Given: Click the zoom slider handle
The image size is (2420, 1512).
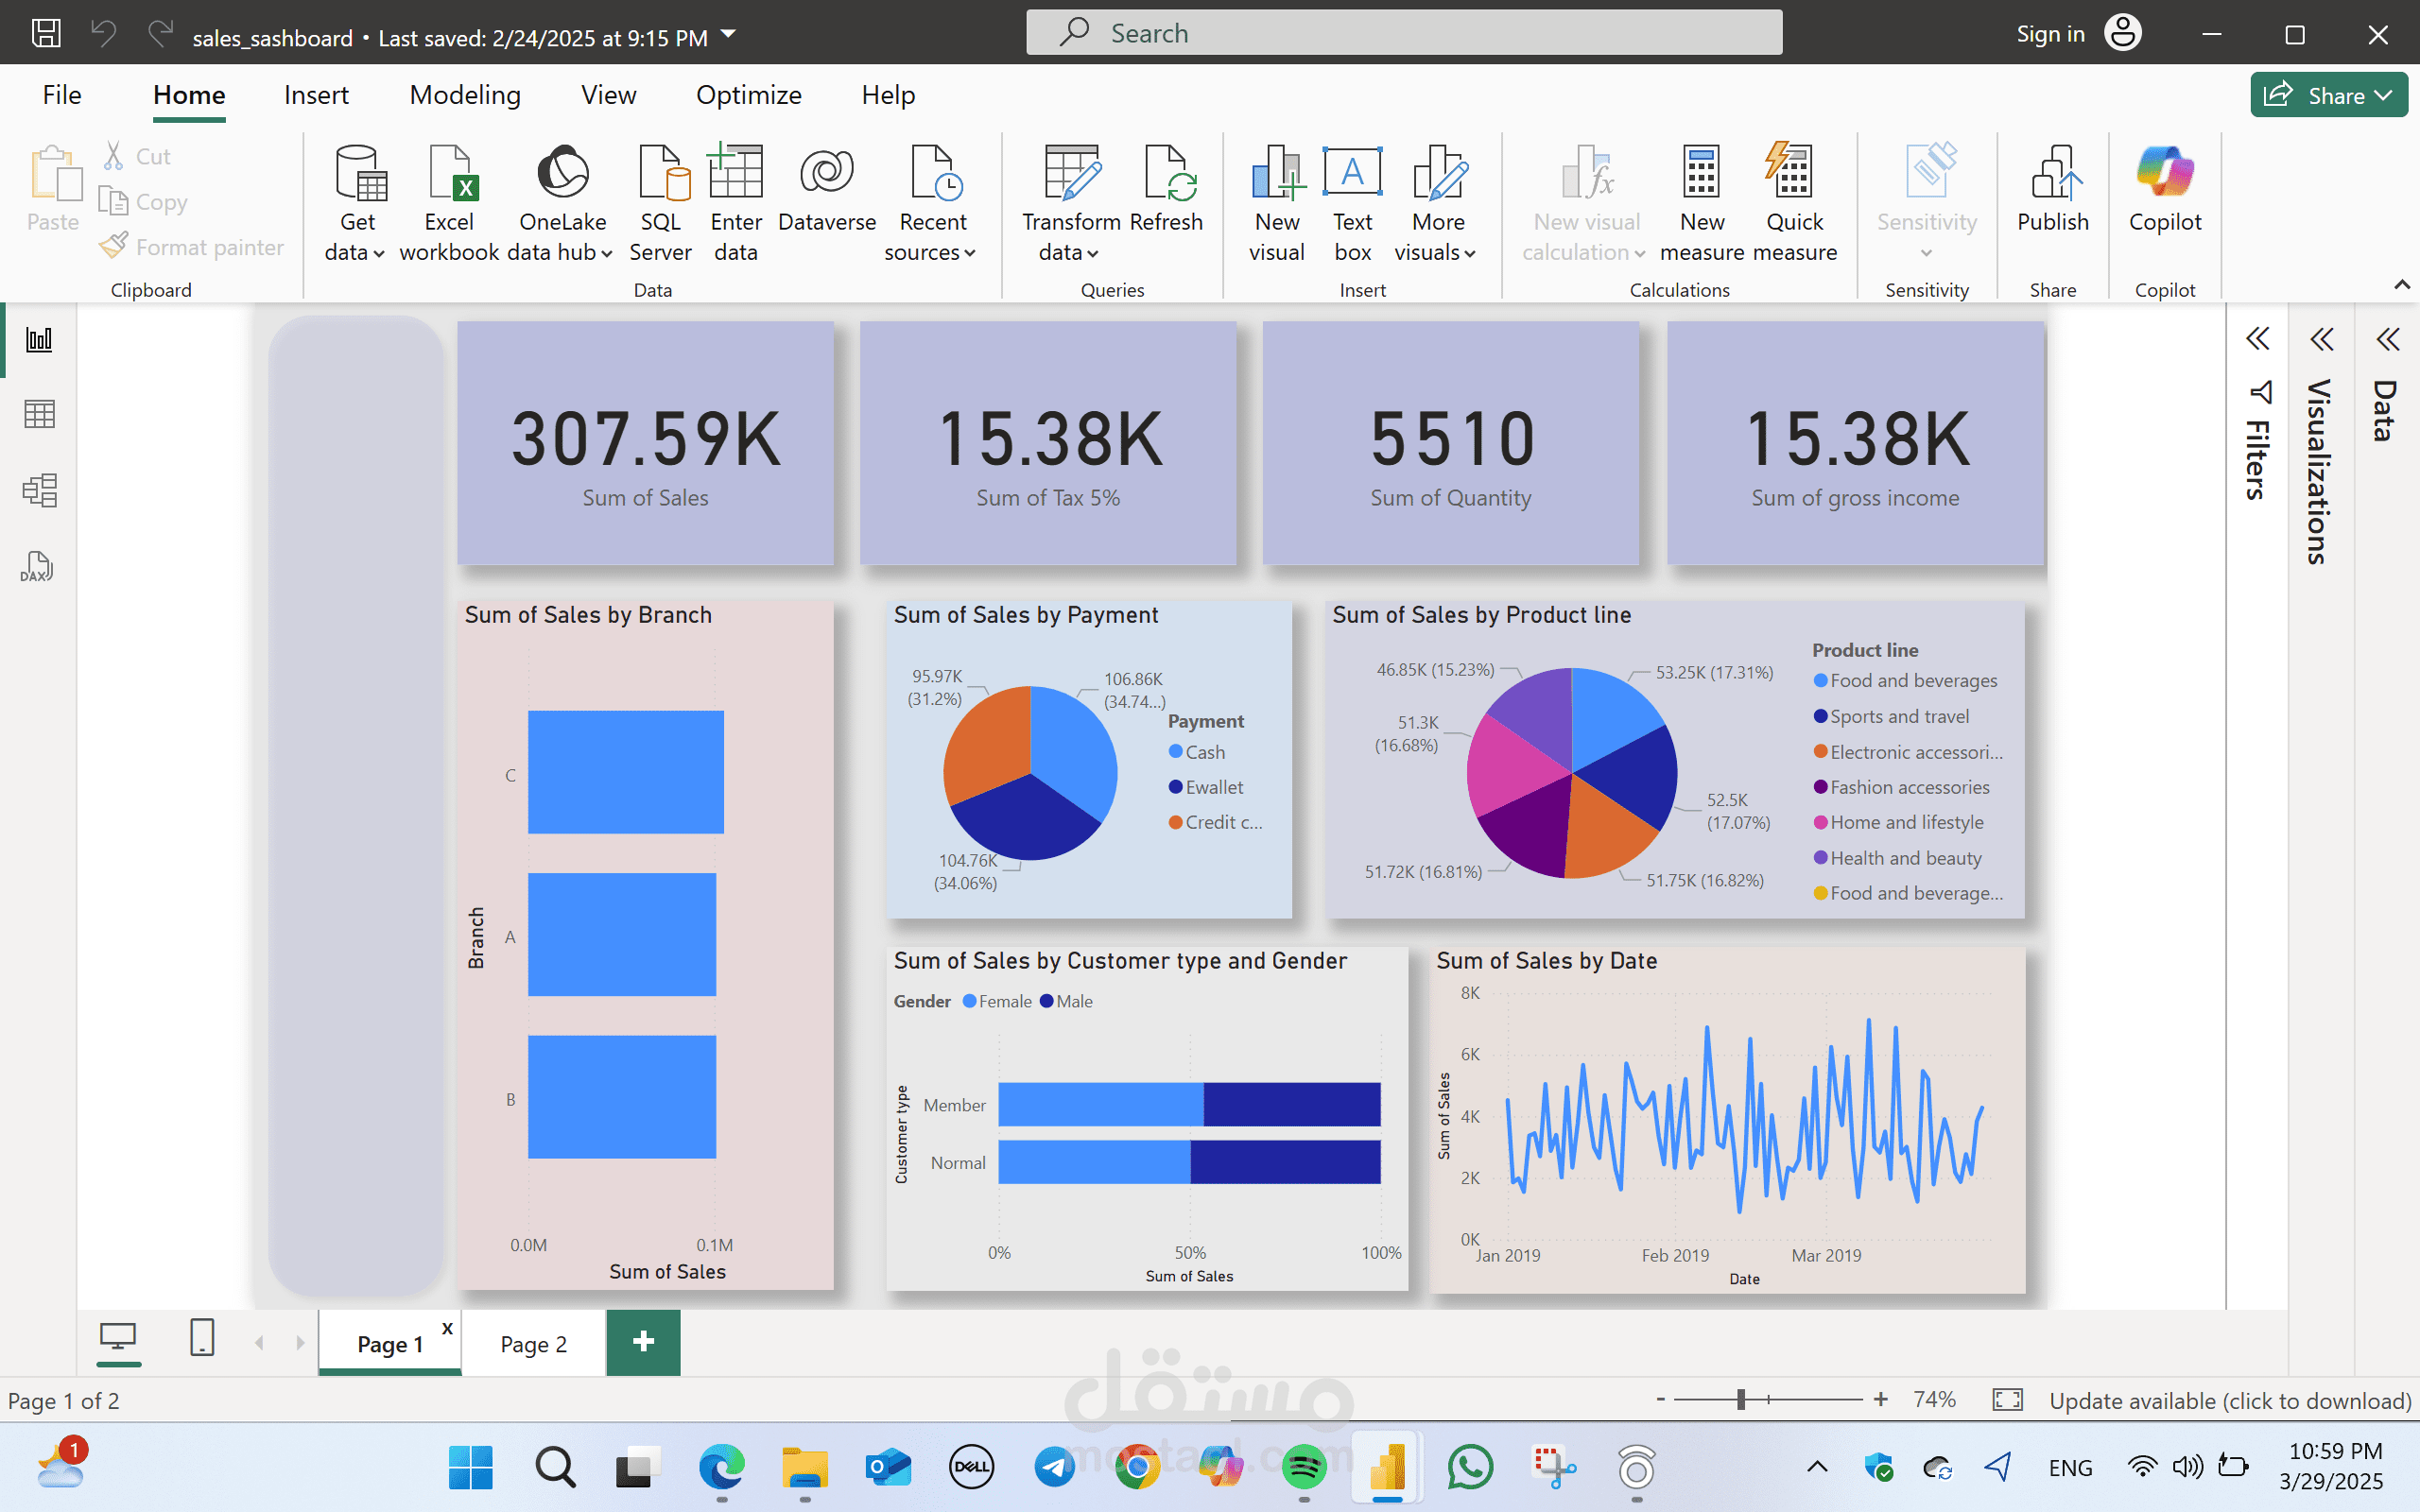Looking at the screenshot, I should (x=1741, y=1400).
